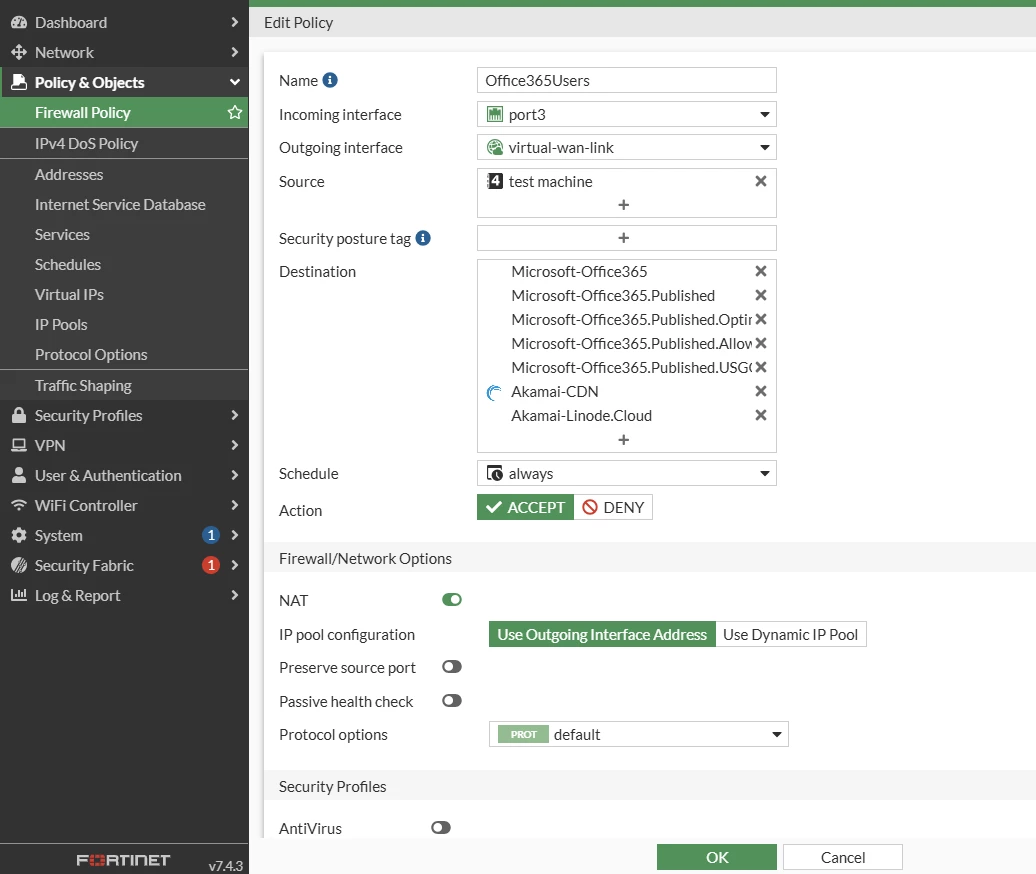Viewport: 1036px width, 874px height.
Task: Click the System gear icon
Action: coord(19,535)
